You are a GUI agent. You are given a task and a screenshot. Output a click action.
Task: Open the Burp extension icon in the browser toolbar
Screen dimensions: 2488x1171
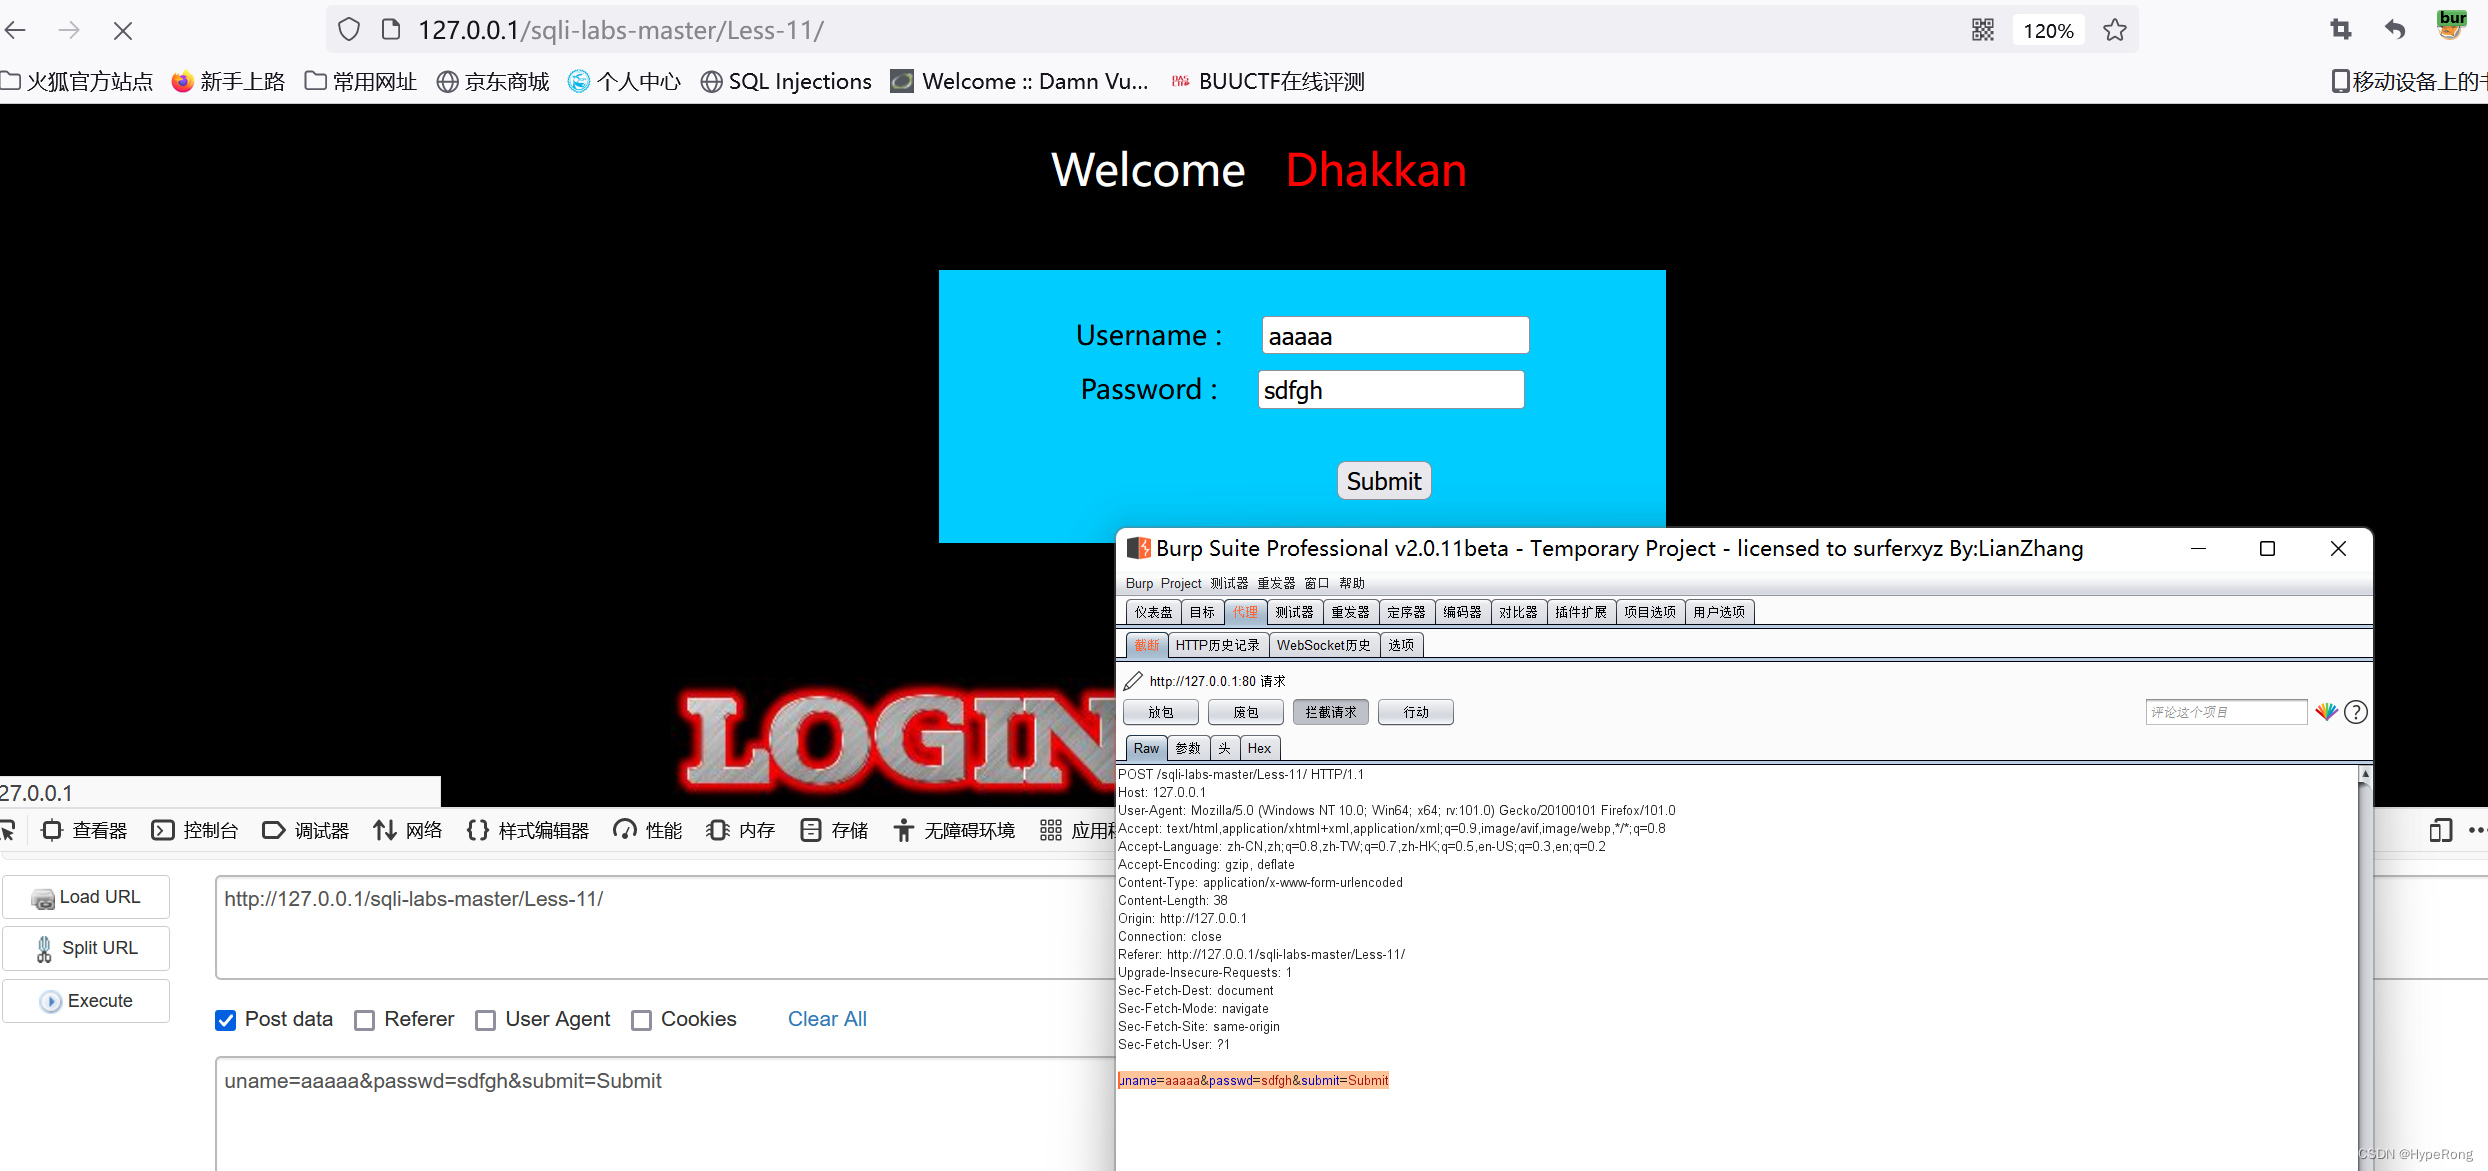tap(2451, 25)
